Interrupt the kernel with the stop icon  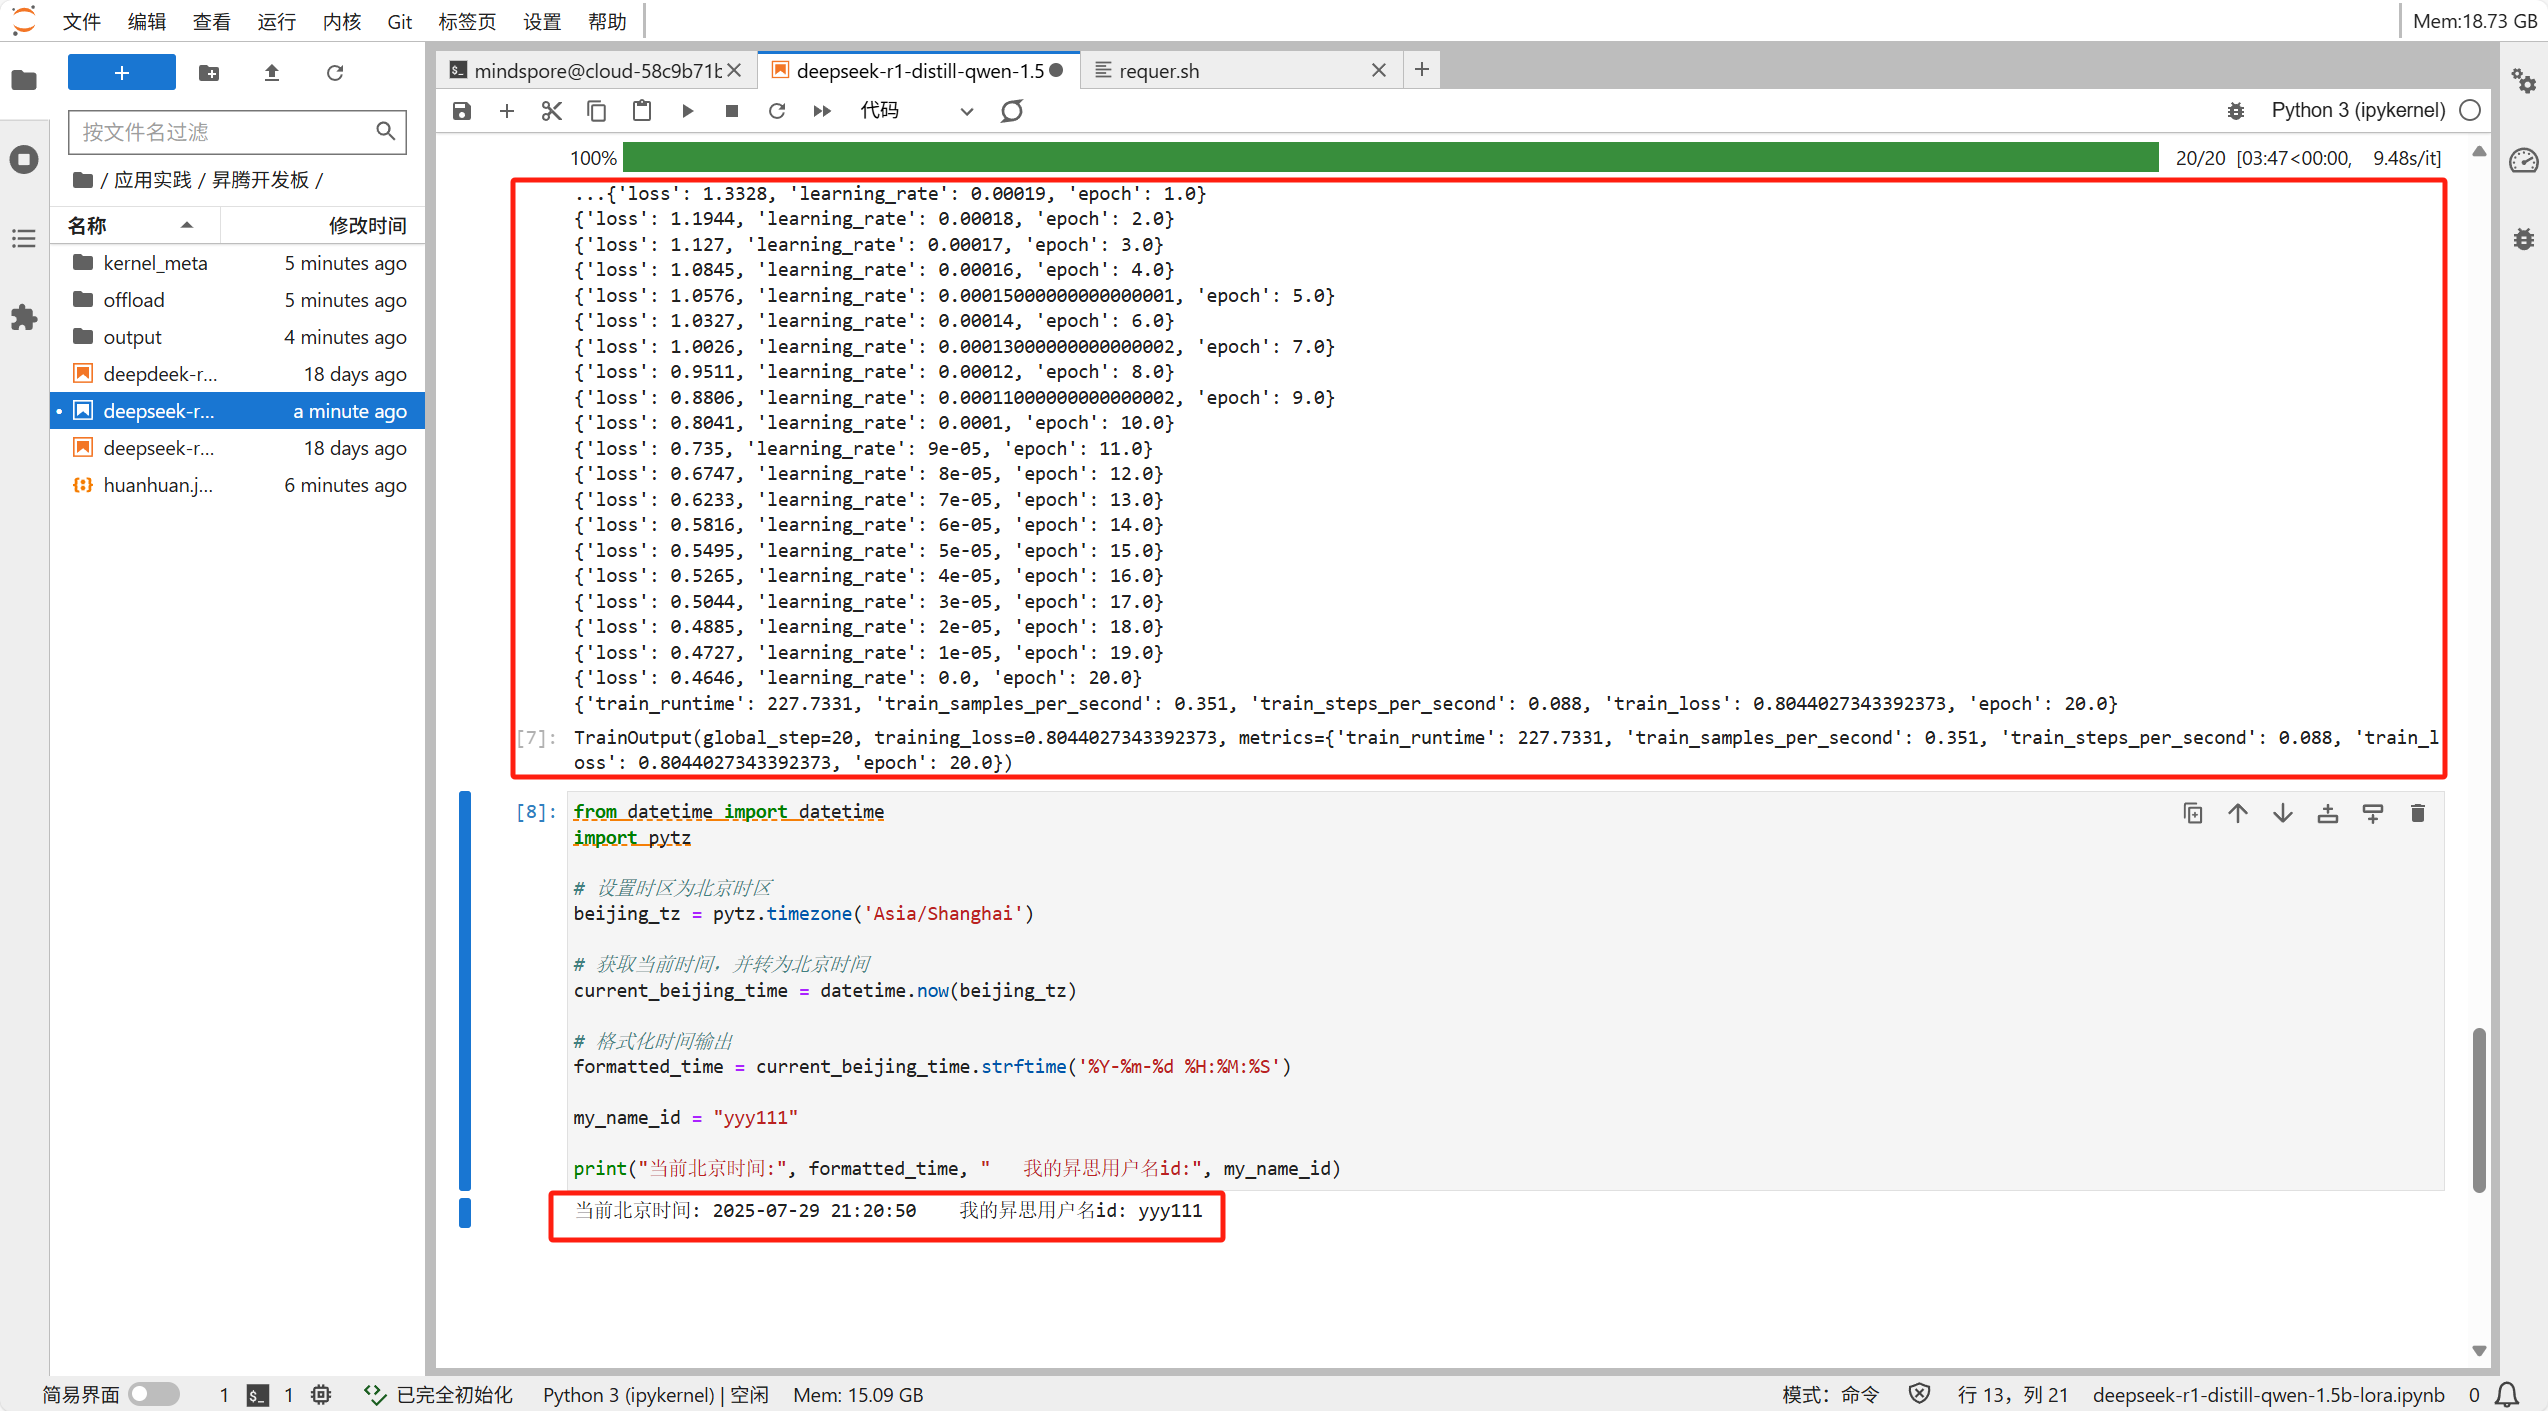(732, 111)
